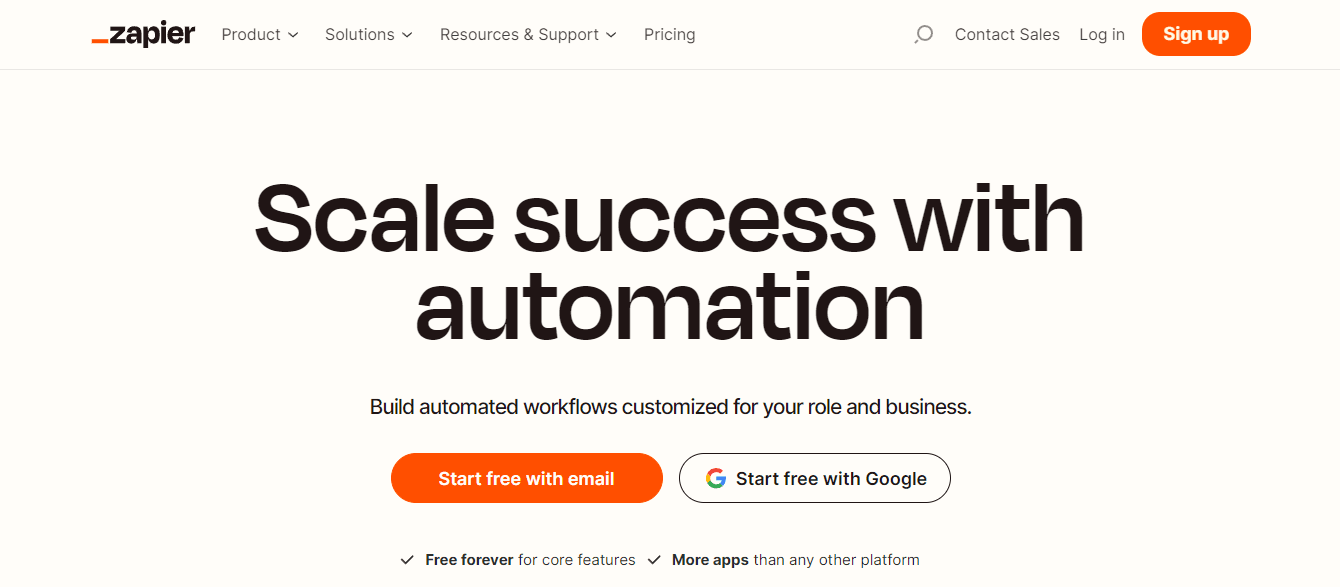Click Start free with Google
Viewport: 1340px width, 587px height.
815,478
